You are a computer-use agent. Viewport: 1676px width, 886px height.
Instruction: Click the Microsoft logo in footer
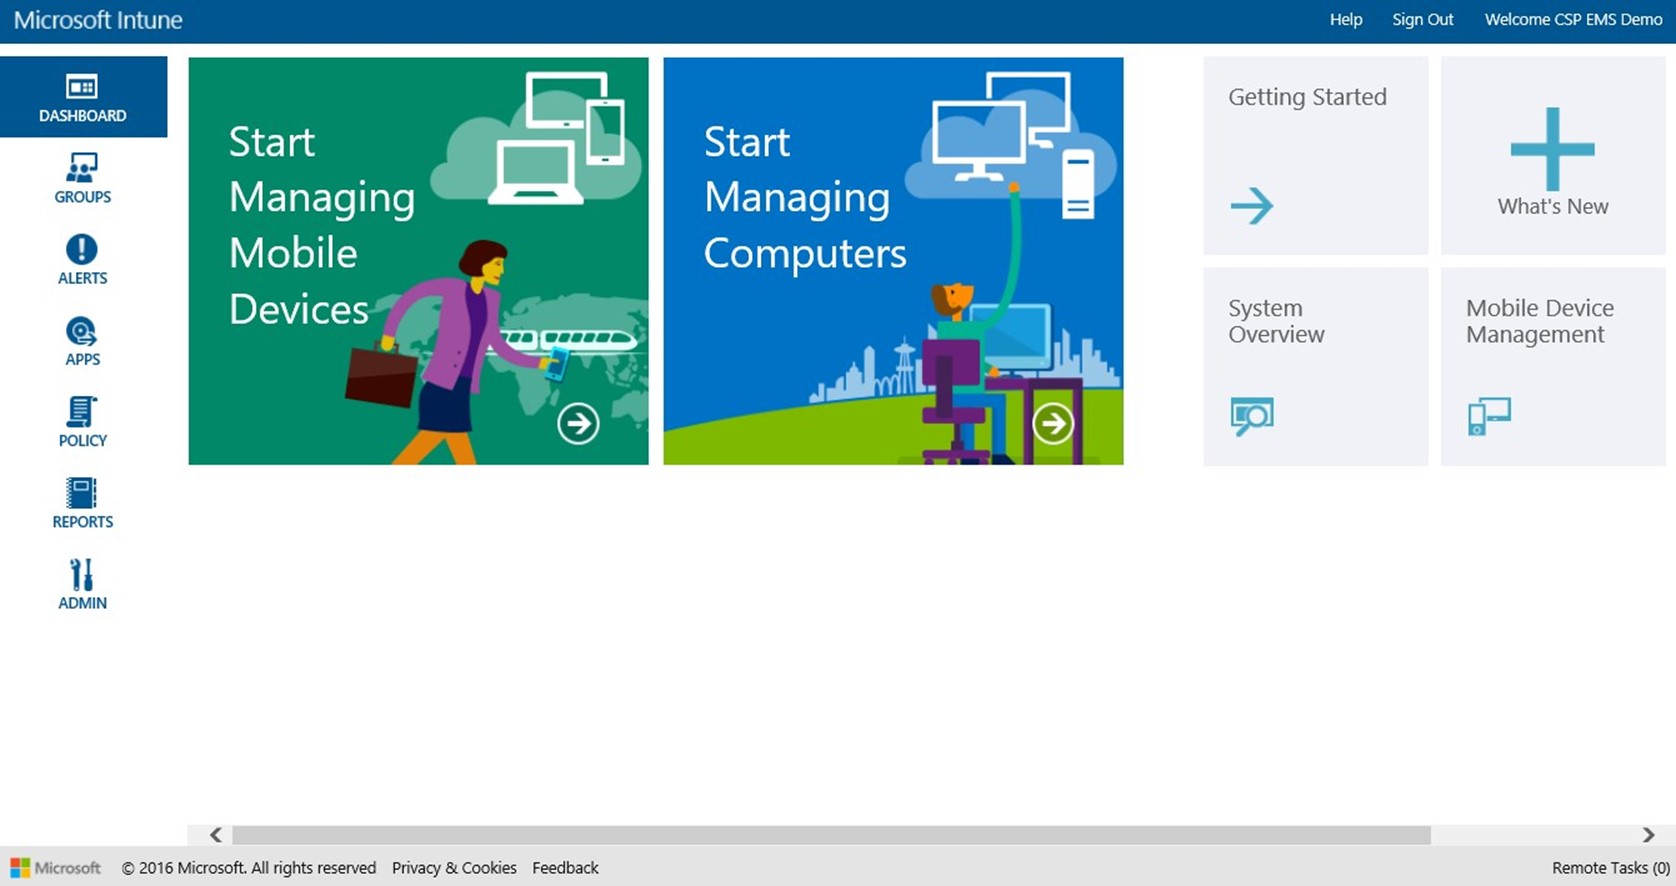(56, 868)
